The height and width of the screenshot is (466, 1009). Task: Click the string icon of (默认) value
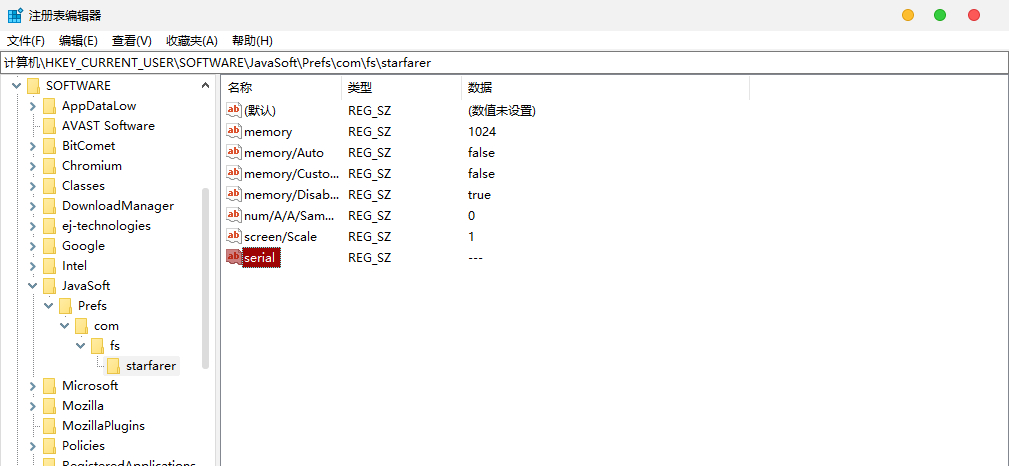[x=234, y=110]
